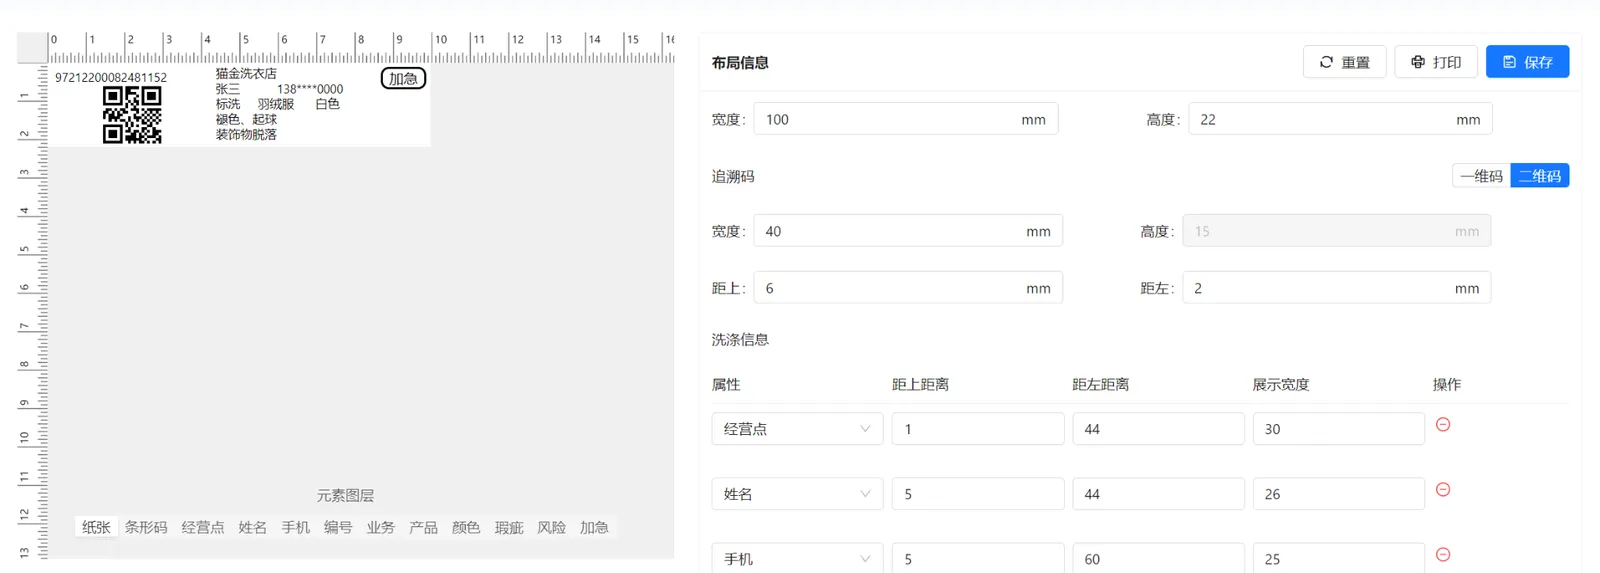Open the 姓名 attribute dropdown
Viewport: 1600px width, 573px height.
[797, 494]
